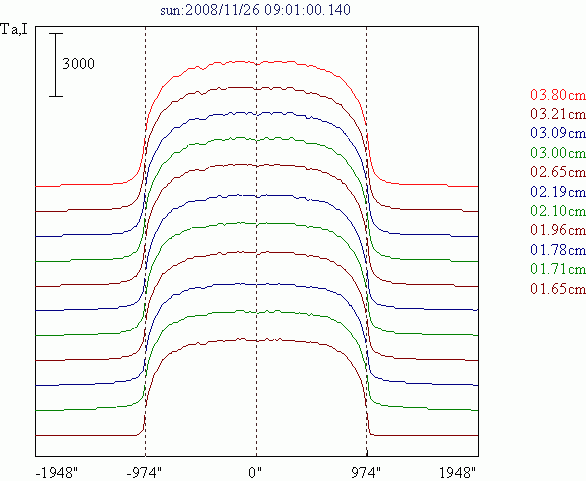Click the -1948" x-axis tick label
The width and height of the screenshot is (586, 481).
point(57,473)
